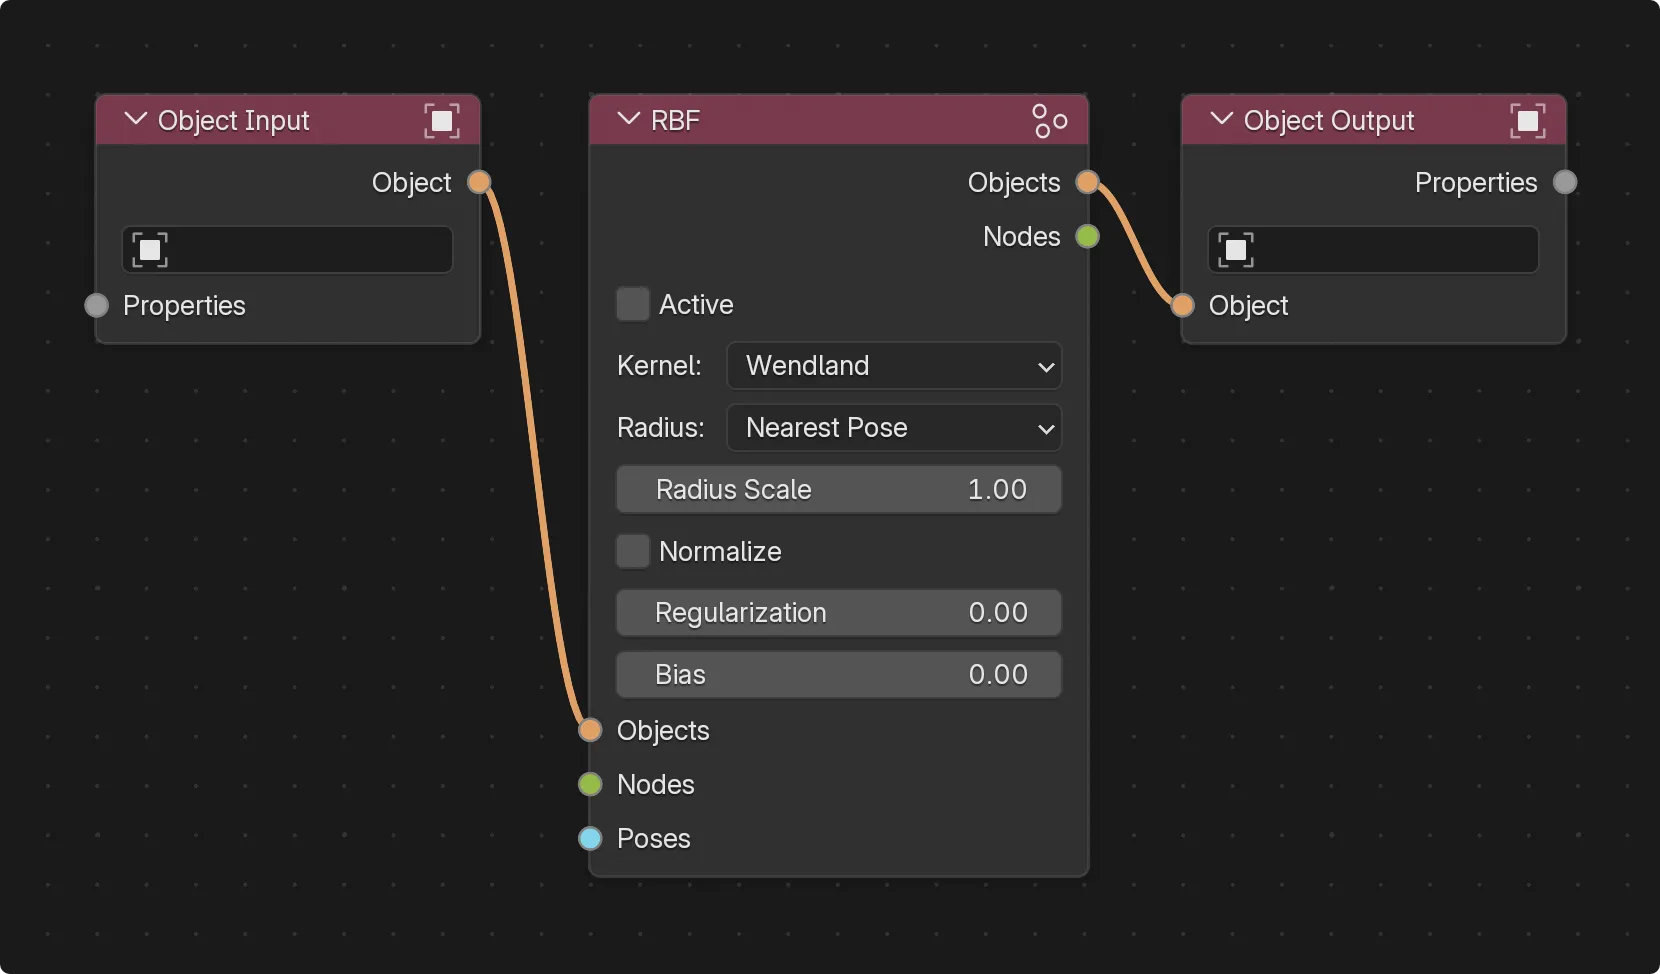Collapse the RBF node

[x=628, y=119]
